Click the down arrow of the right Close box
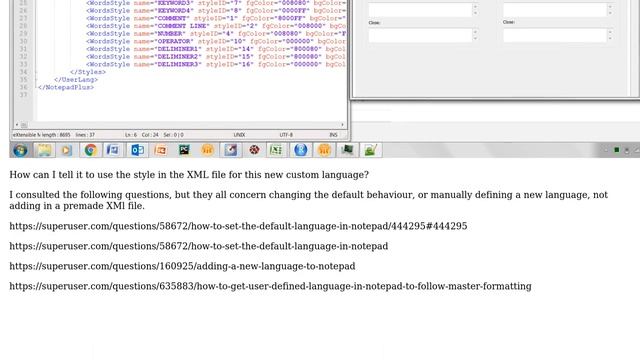Viewport: 640px width, 360px height. click(610, 38)
